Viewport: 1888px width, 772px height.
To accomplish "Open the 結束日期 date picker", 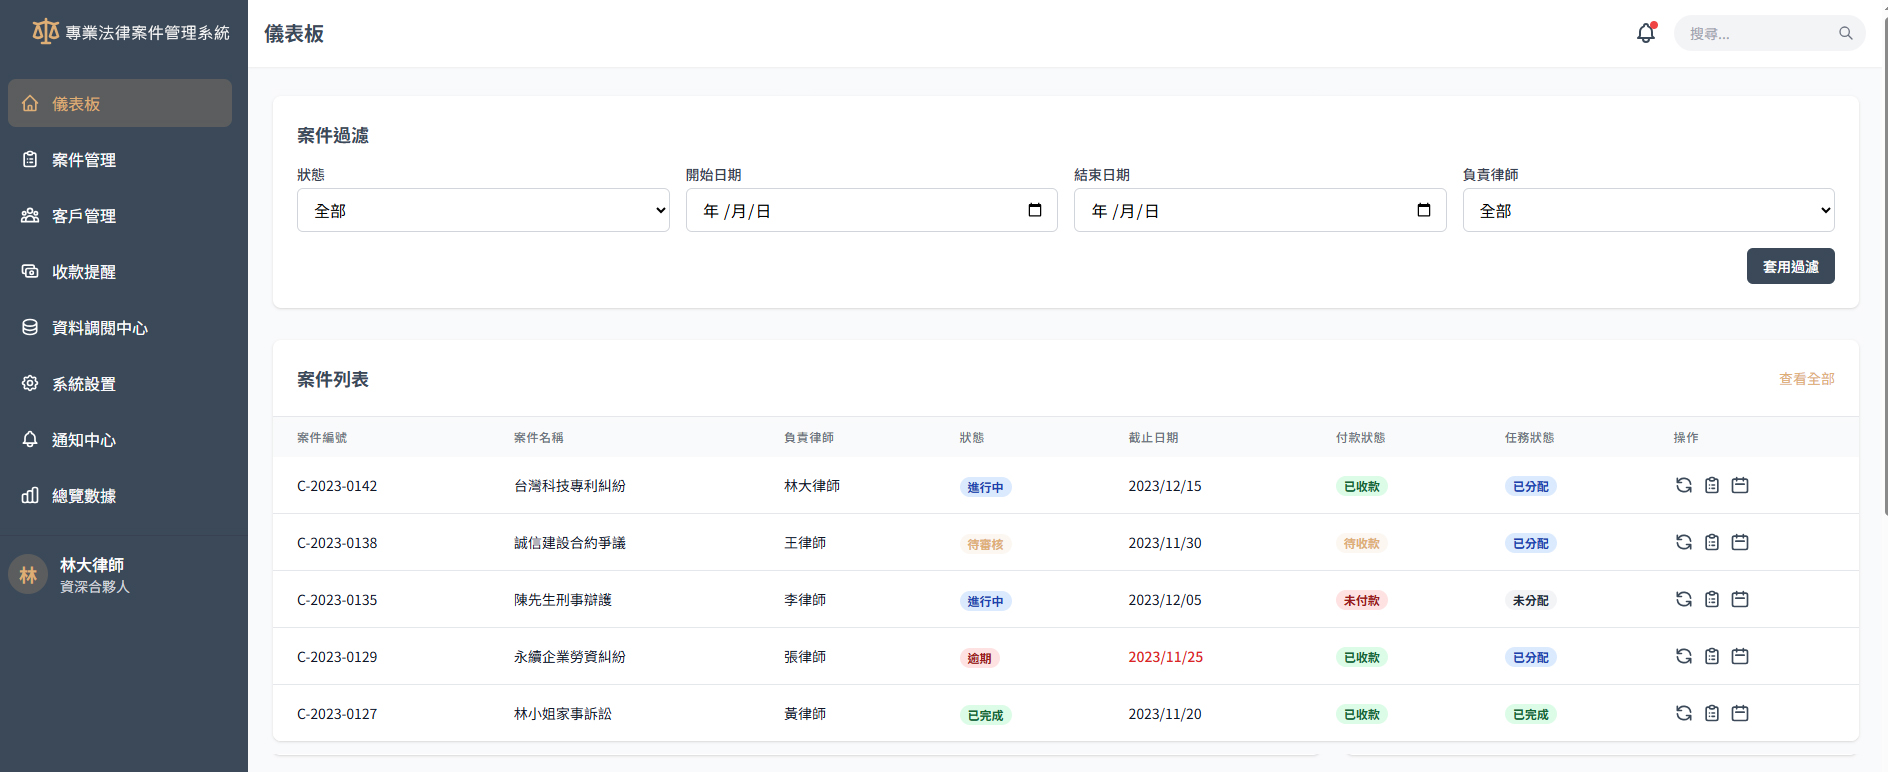I will pos(1423,210).
